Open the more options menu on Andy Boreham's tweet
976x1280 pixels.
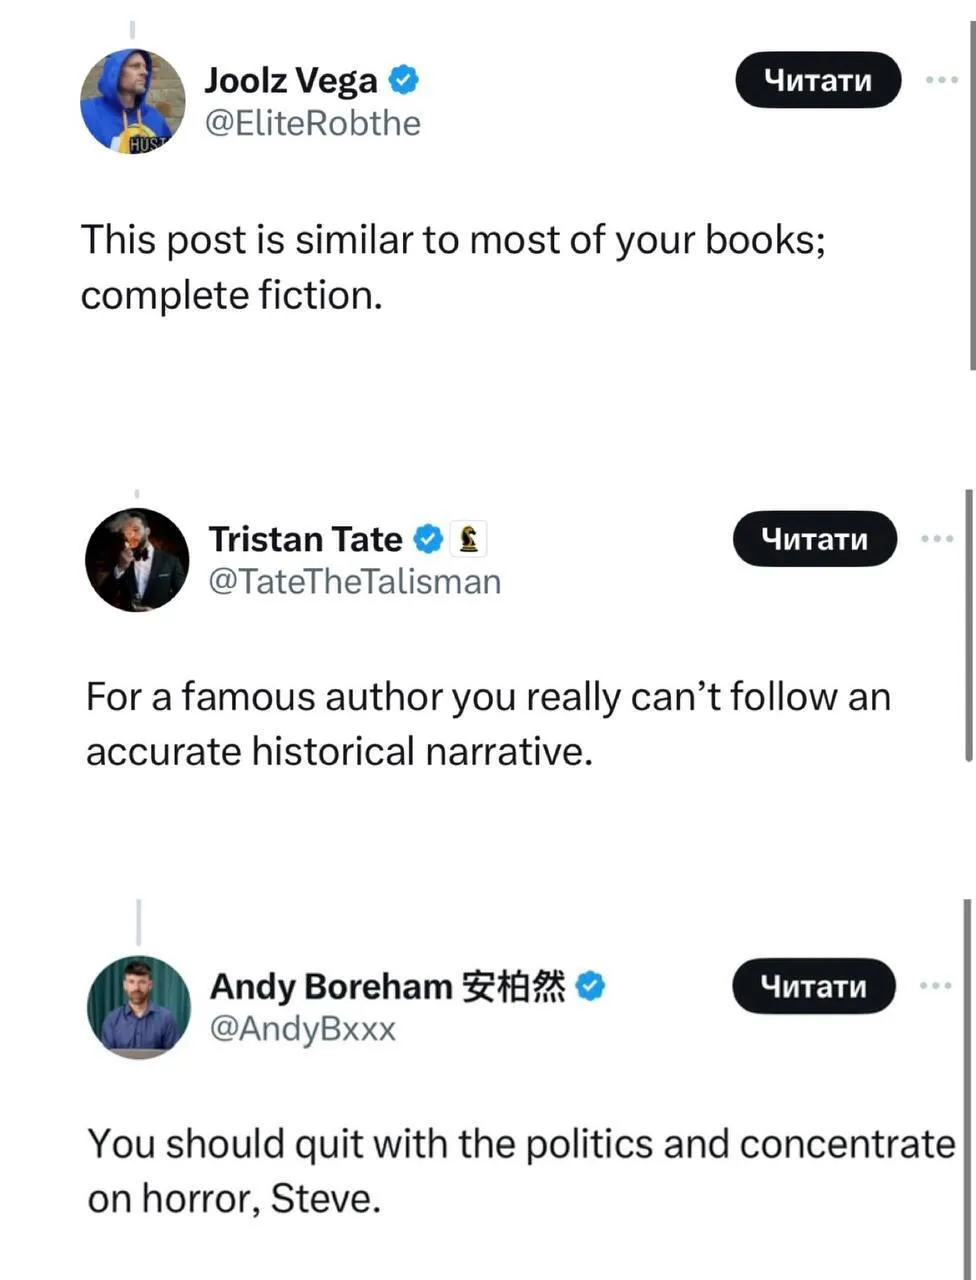[x=935, y=986]
